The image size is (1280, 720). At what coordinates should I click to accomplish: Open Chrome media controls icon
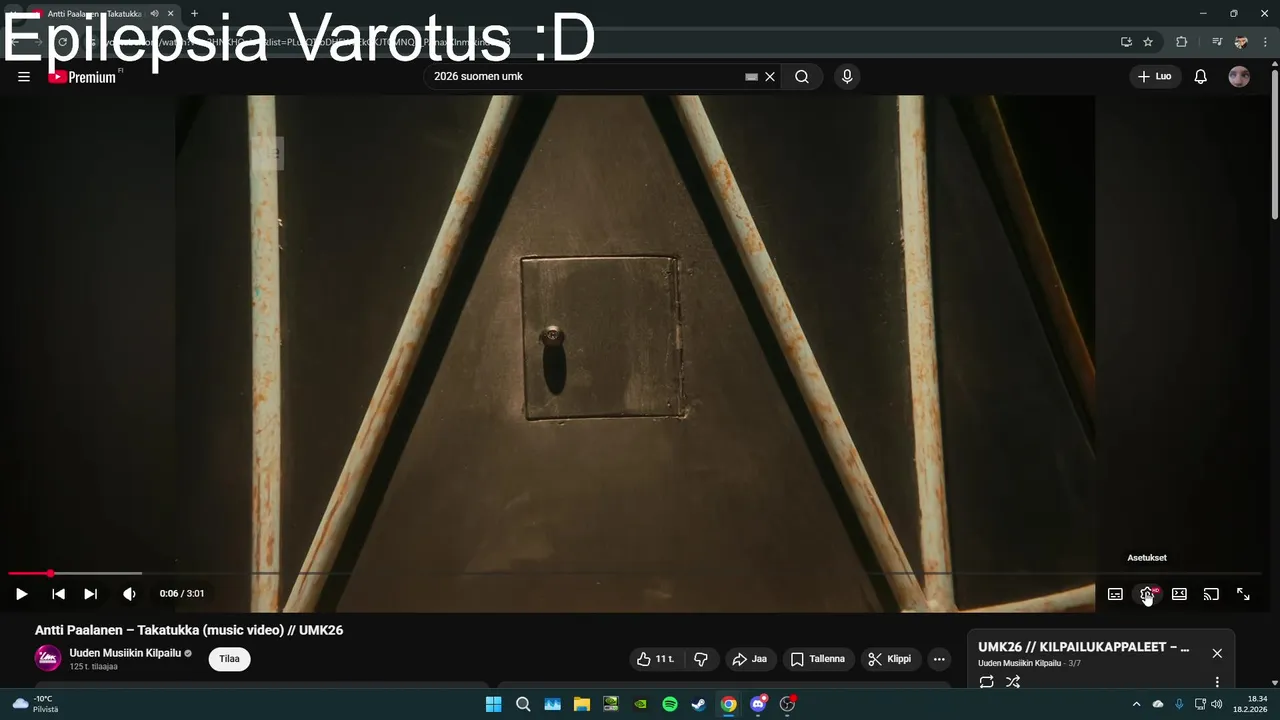[1217, 42]
